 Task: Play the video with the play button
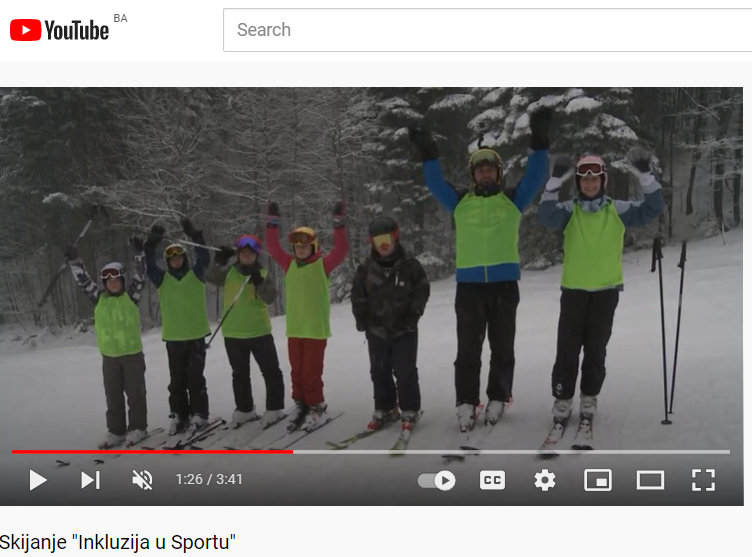point(38,480)
